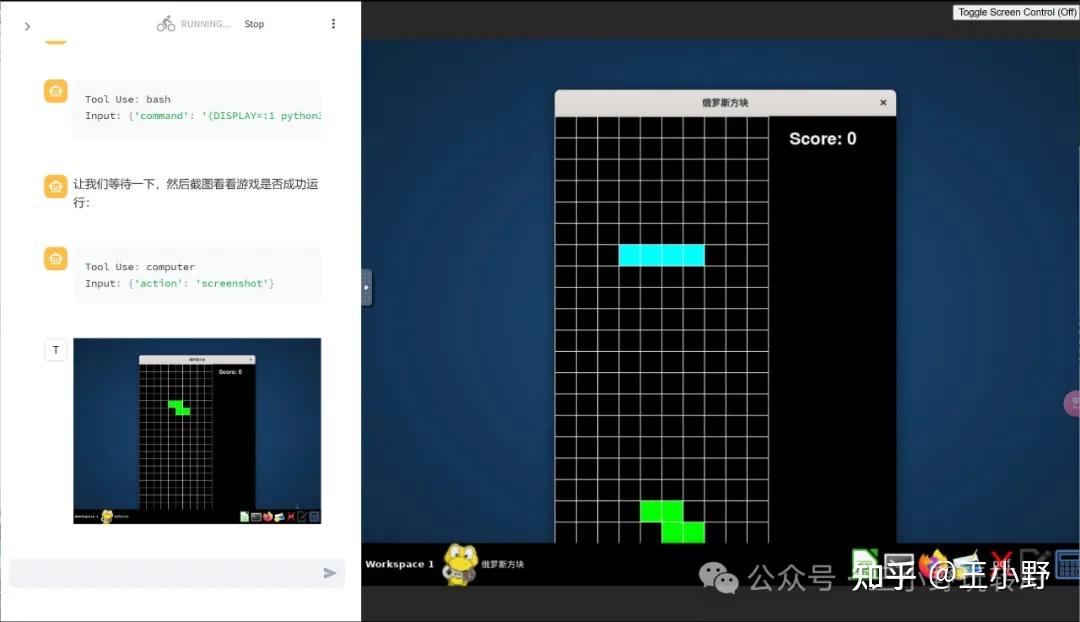Click the 俄罗斯方块 window title bar
This screenshot has width=1080, height=622.
(x=725, y=103)
